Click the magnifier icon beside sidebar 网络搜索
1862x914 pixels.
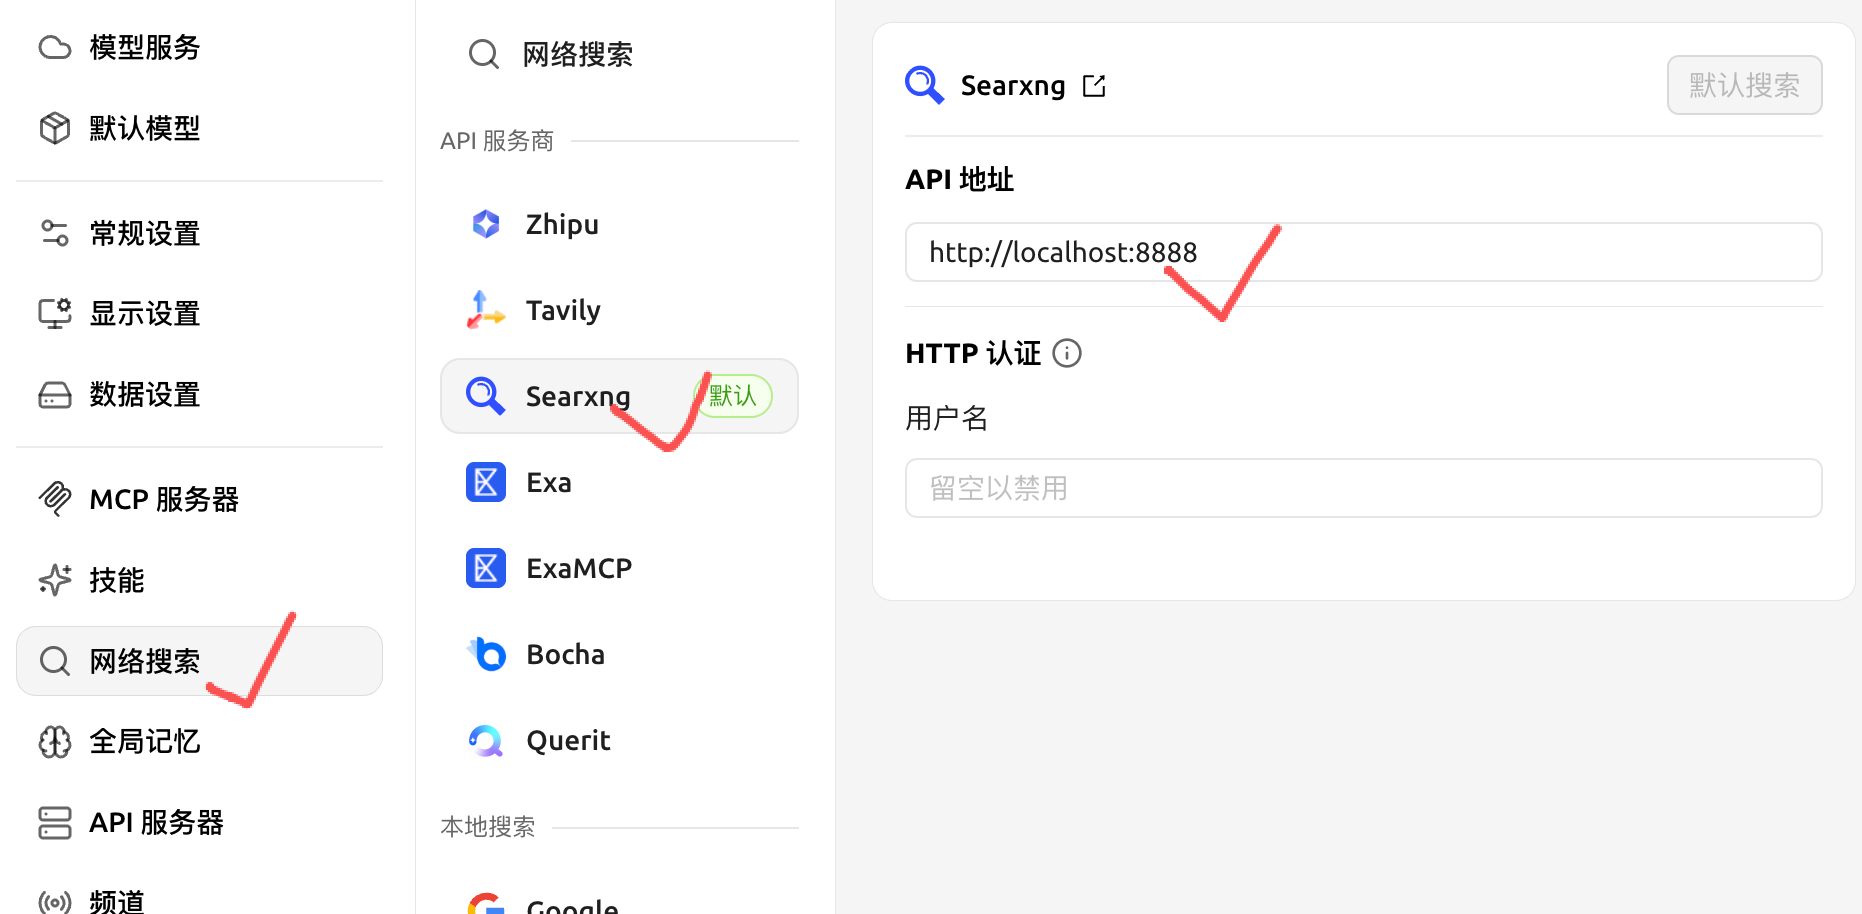click(55, 661)
